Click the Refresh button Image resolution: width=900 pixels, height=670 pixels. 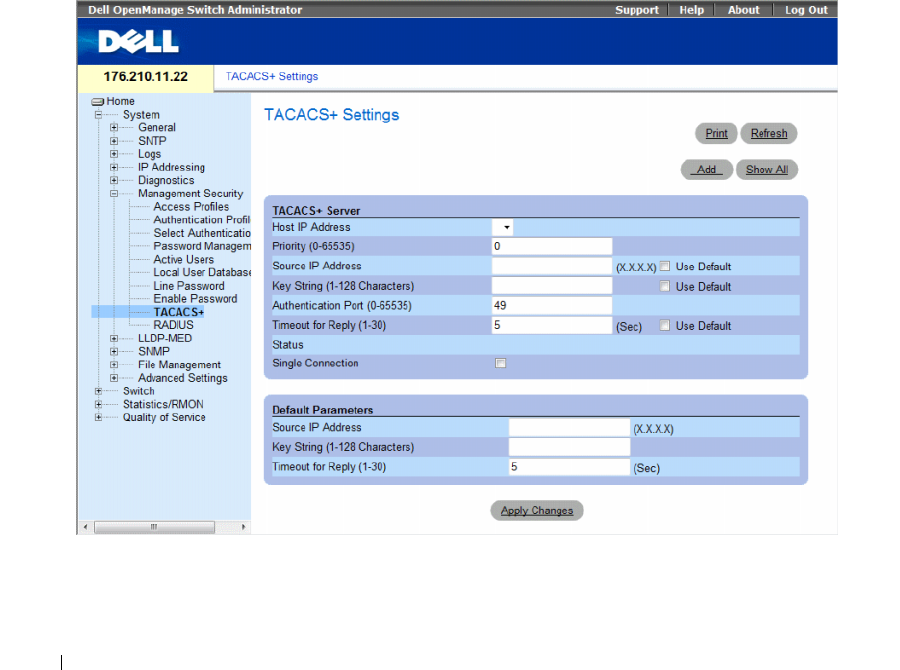point(769,133)
